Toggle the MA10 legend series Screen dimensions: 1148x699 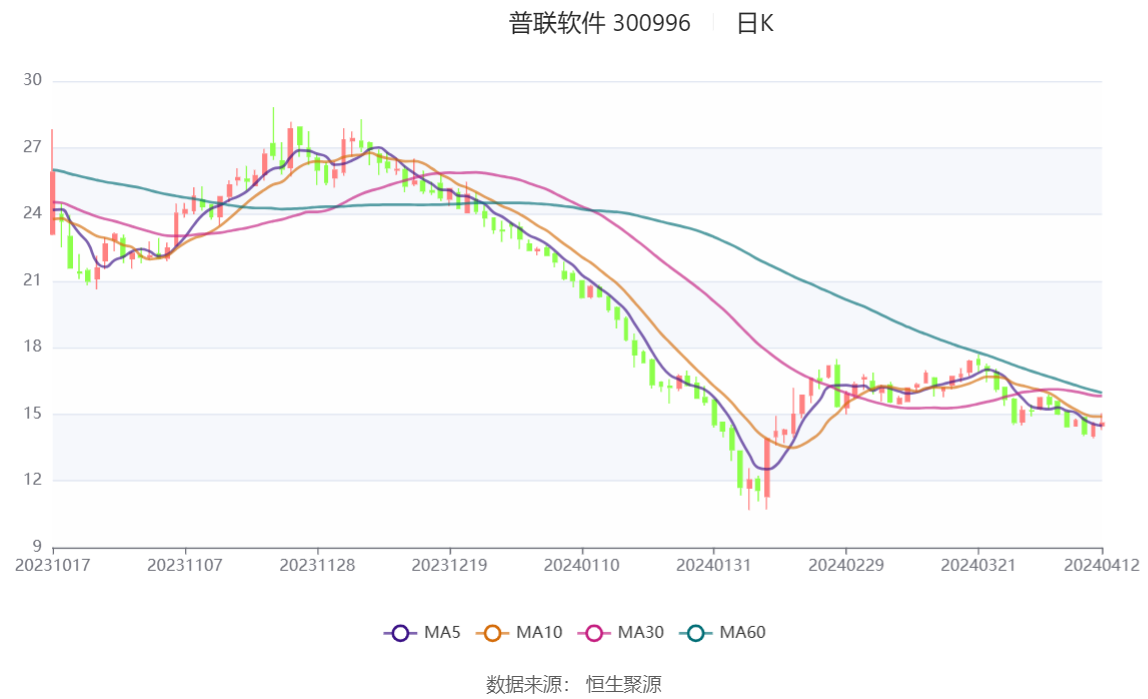click(x=519, y=632)
